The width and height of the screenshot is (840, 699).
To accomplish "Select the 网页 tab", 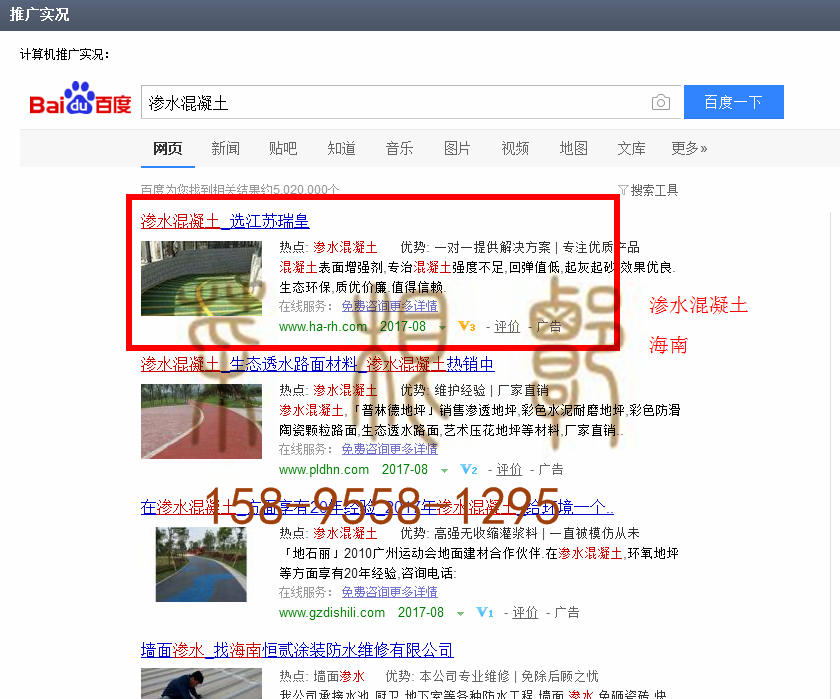I will [x=168, y=148].
